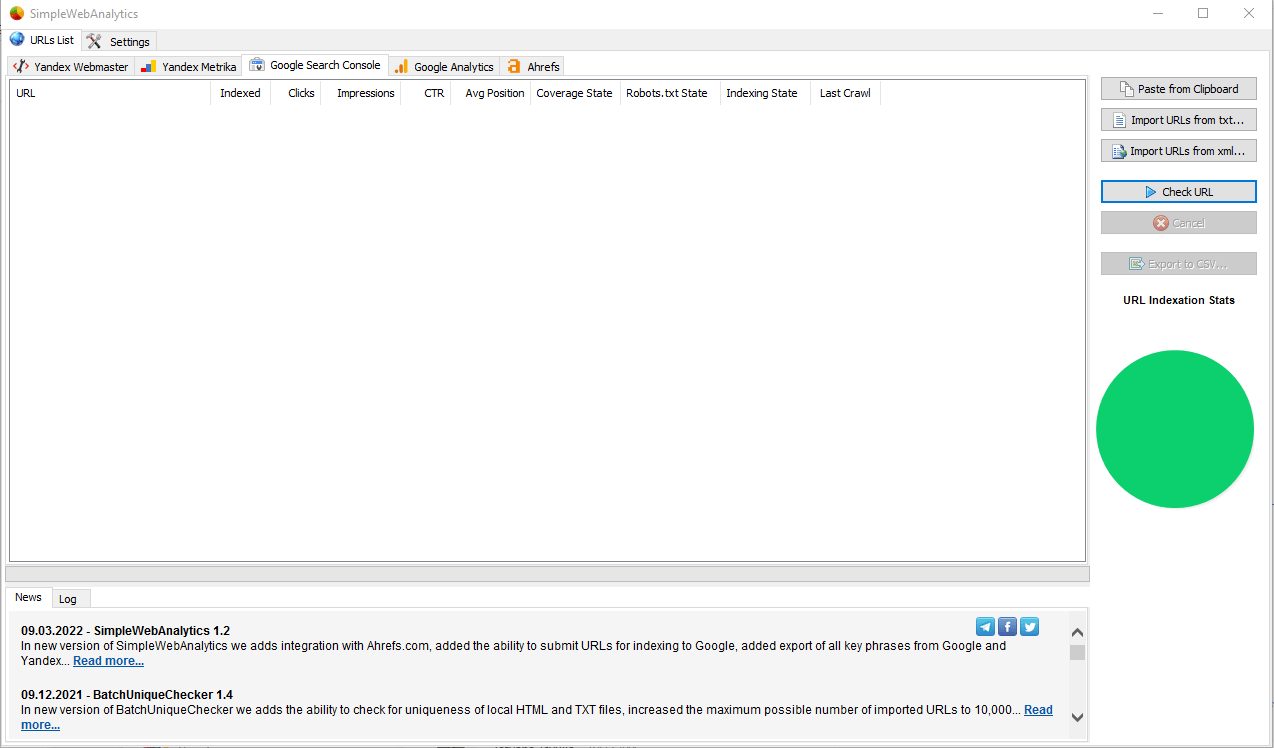
Task: Sort by the Clicks column header
Action: [296, 93]
